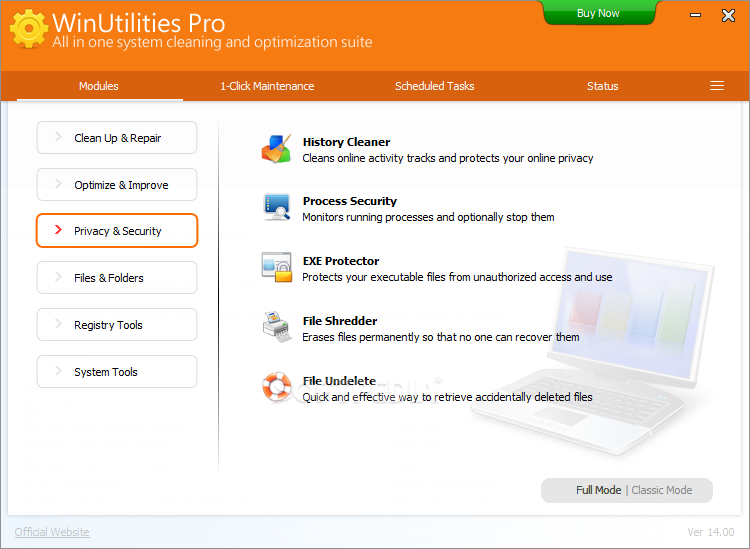
Task: Open the EXE Protector title
Action: coord(341,261)
